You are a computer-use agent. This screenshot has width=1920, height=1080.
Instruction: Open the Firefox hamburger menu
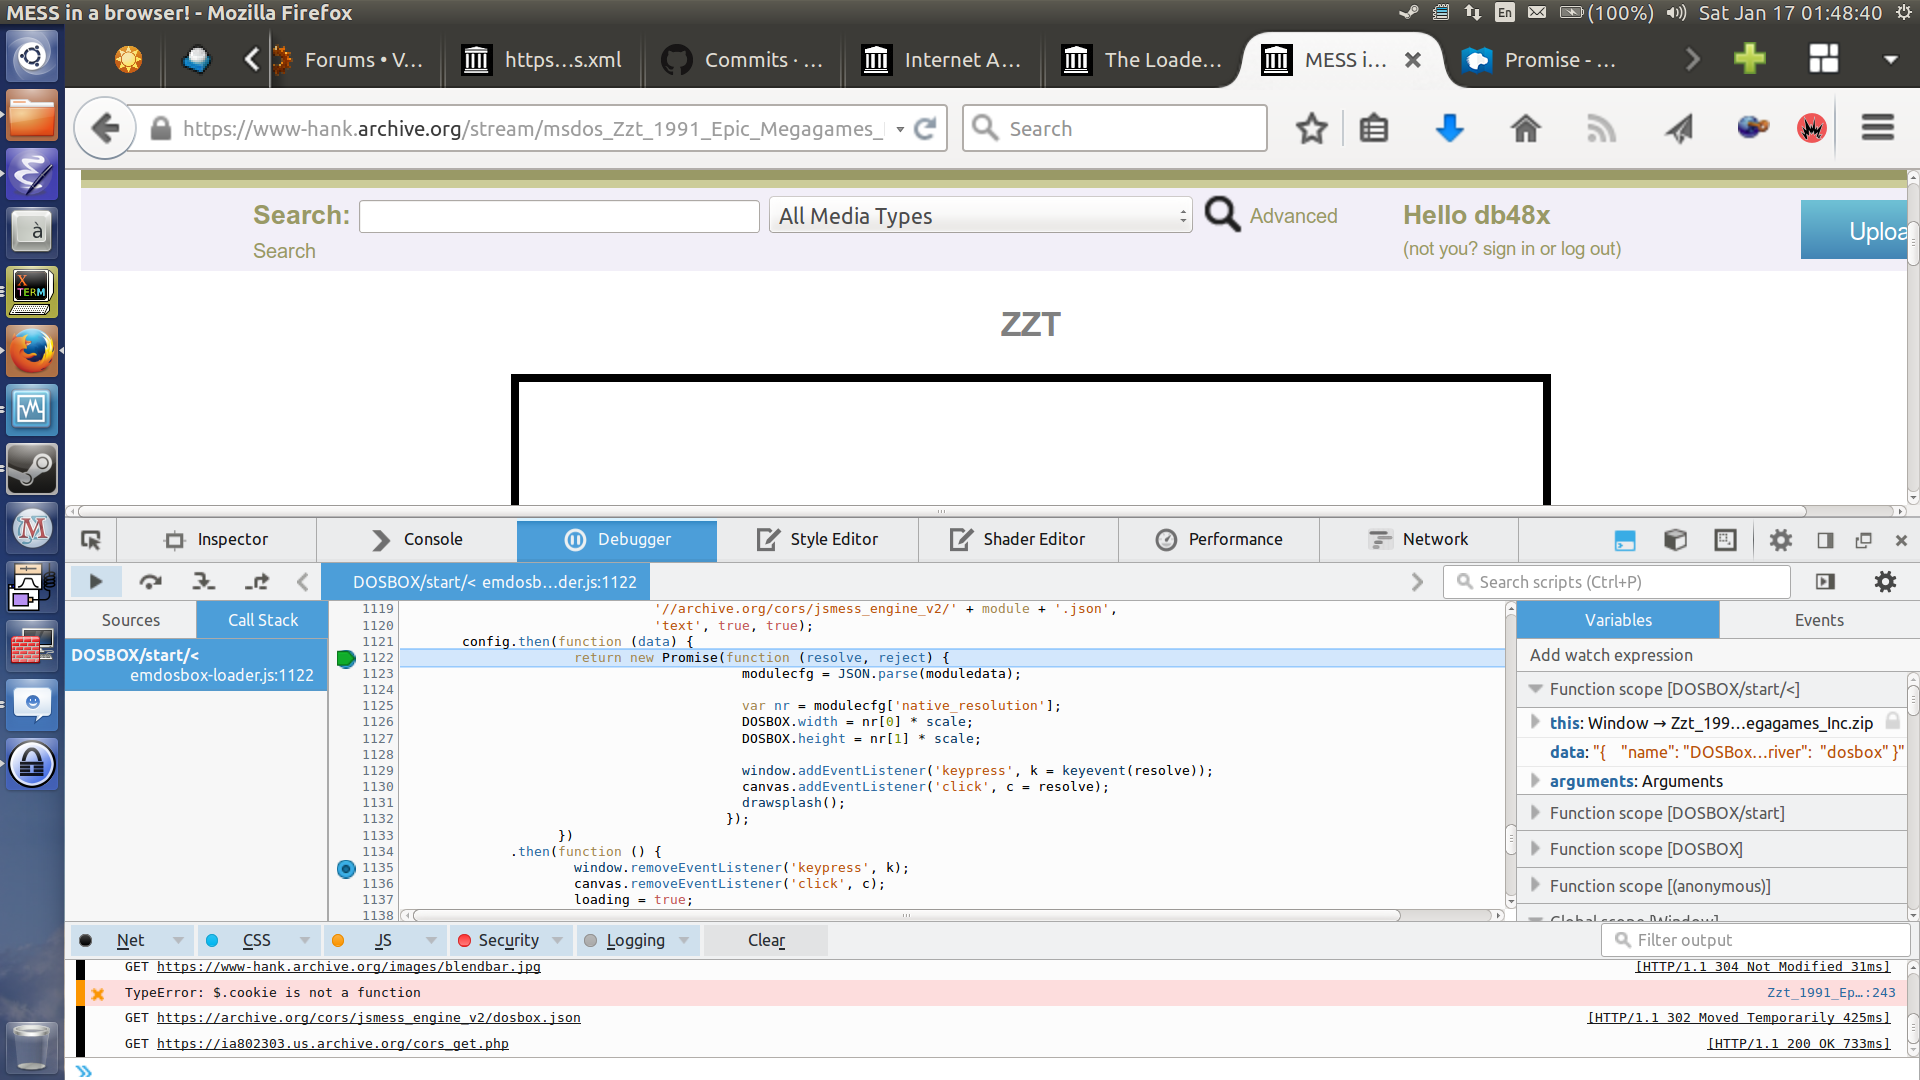pyautogui.click(x=1878, y=128)
